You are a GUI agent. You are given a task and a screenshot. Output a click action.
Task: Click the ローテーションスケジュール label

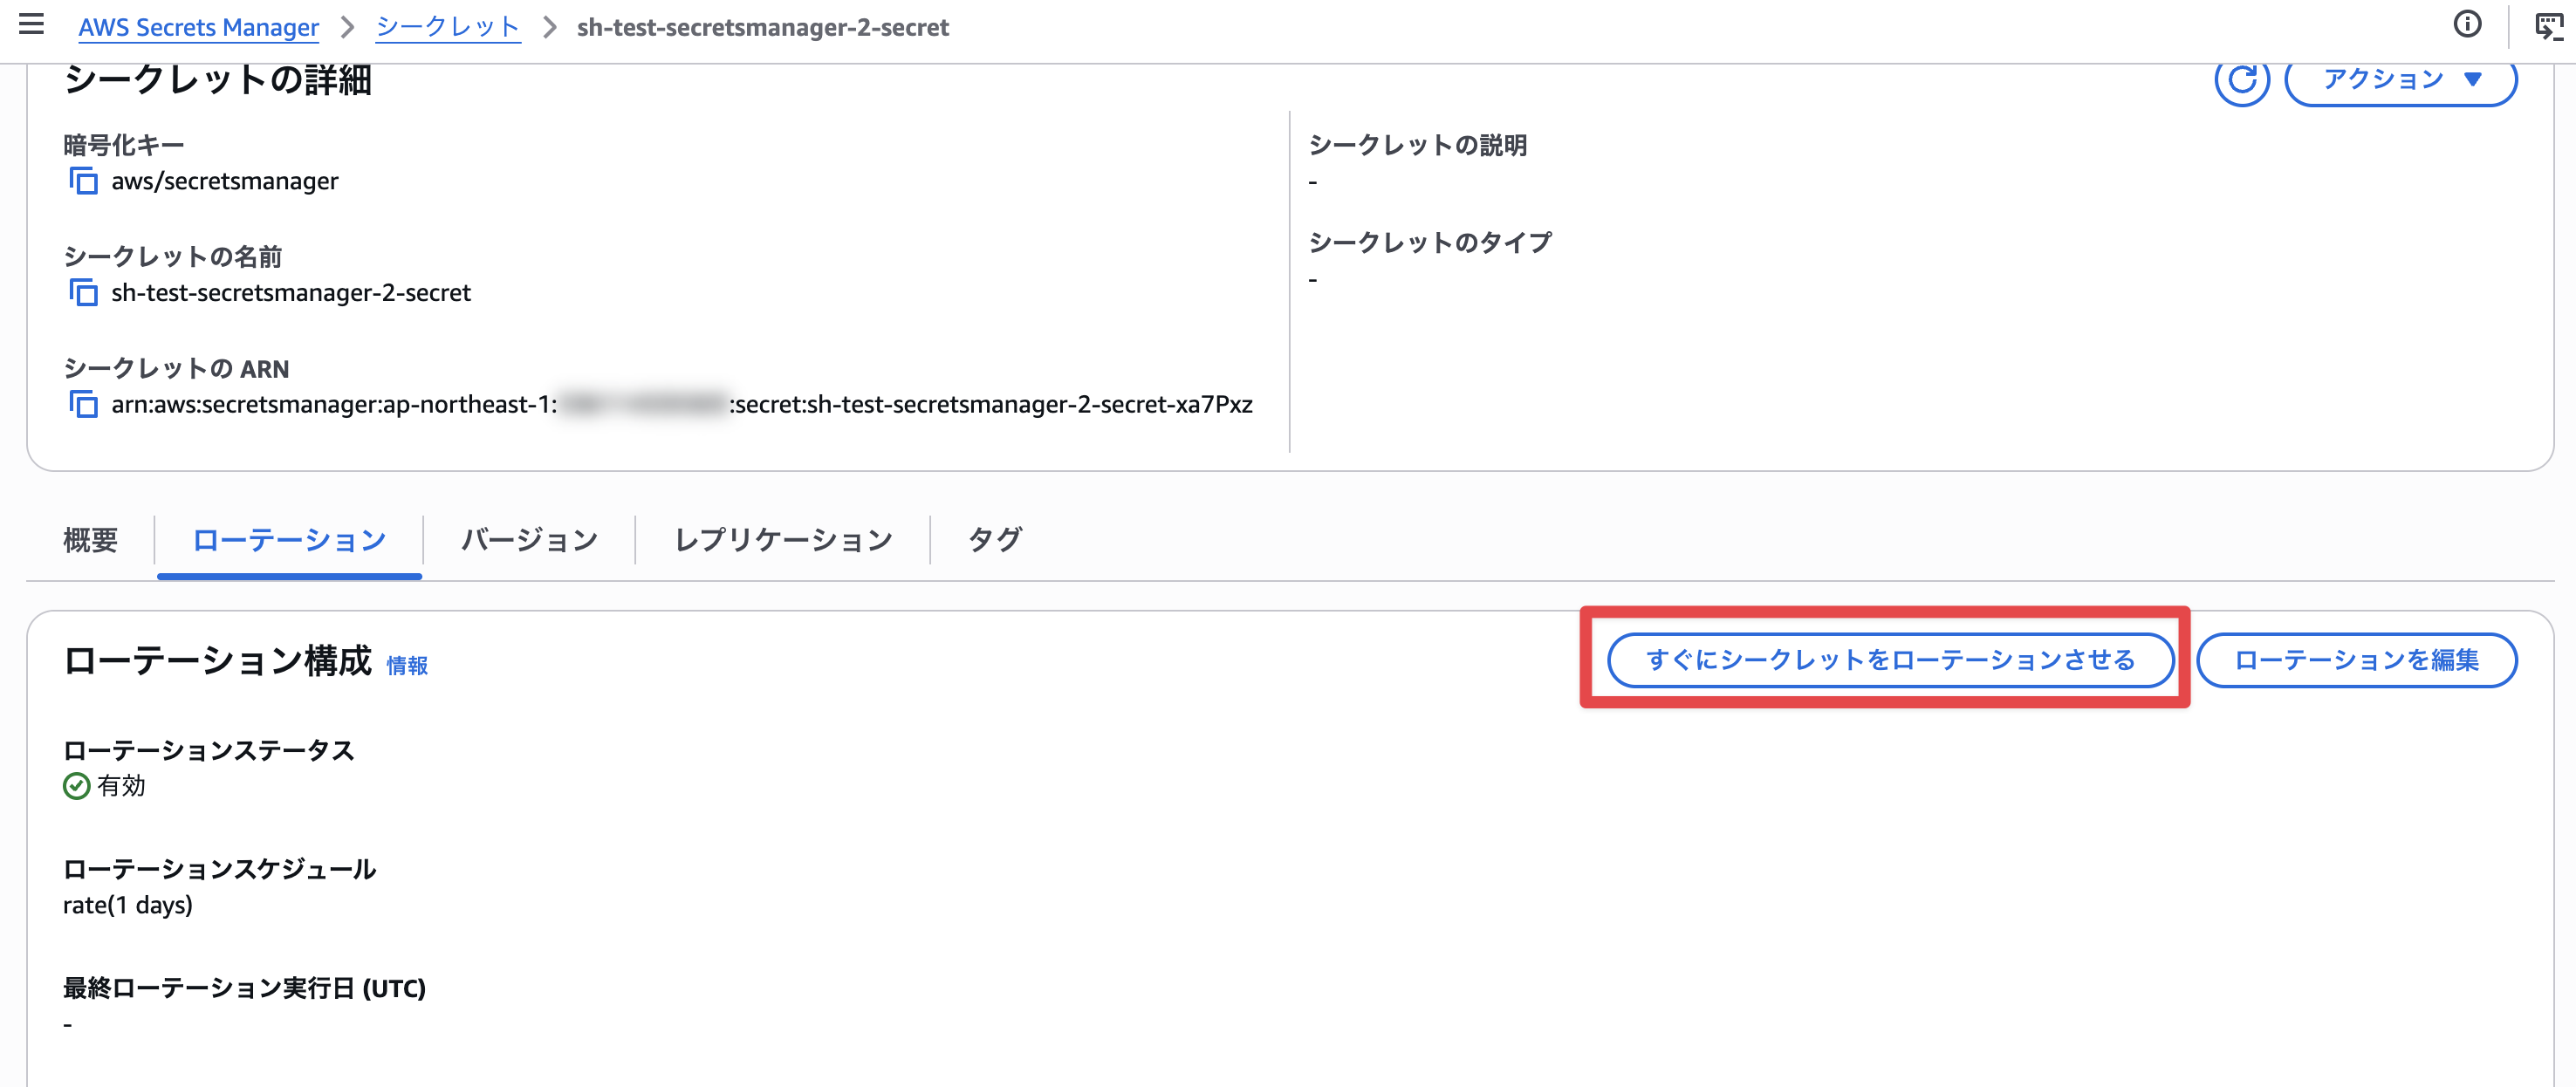click(219, 869)
